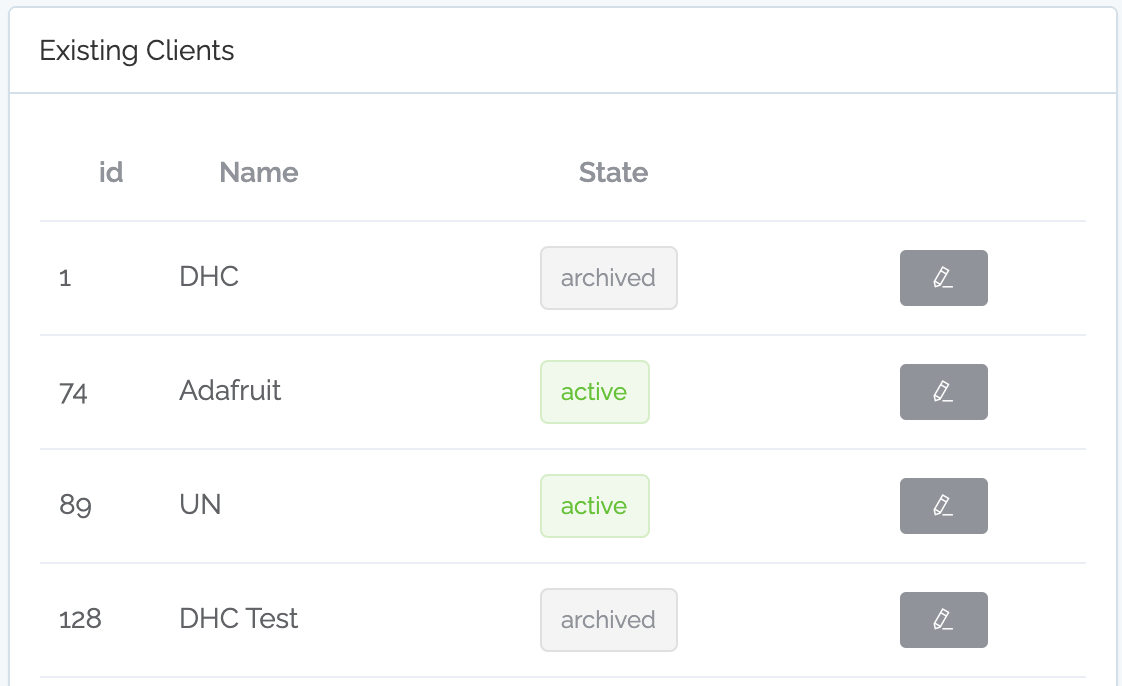This screenshot has height=686, width=1122.
Task: Click the Name column header
Action: 258,172
